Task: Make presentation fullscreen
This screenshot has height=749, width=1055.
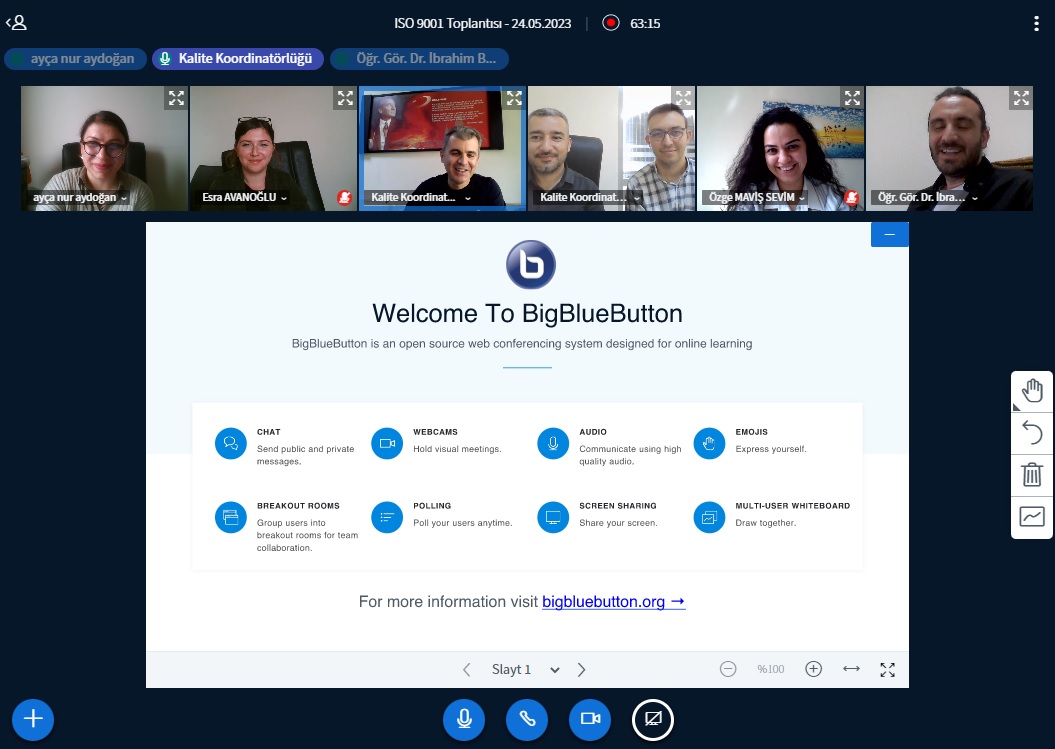Action: (x=887, y=670)
